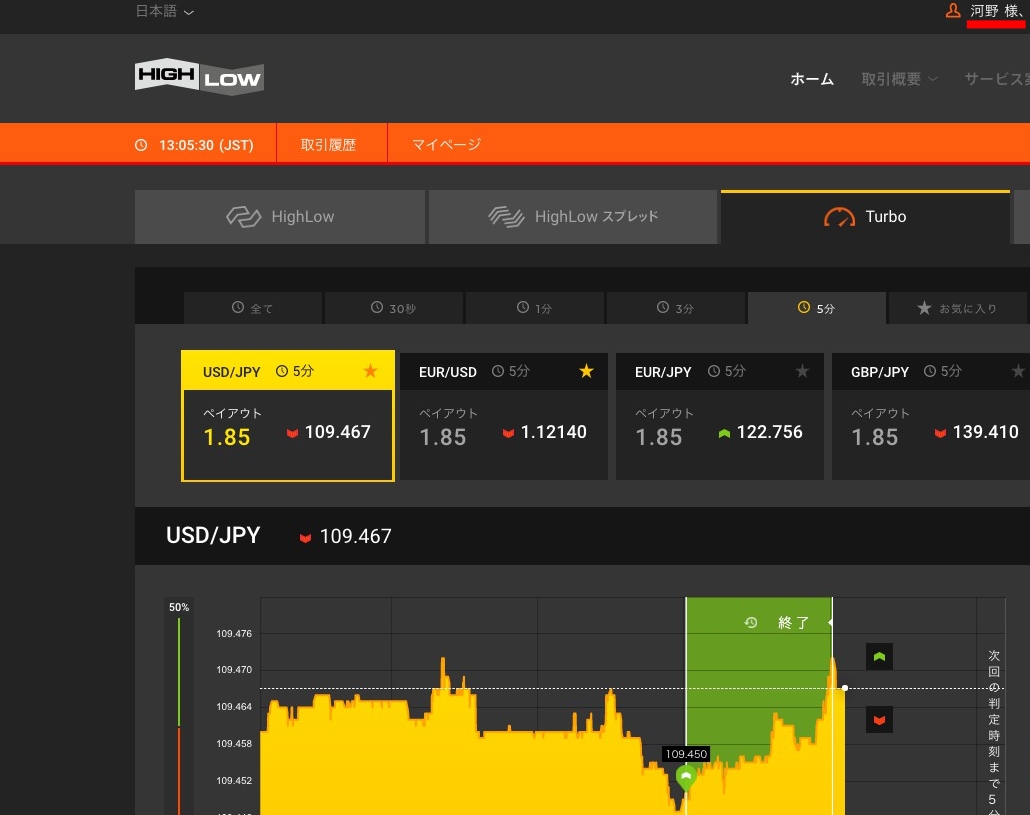Click the Turbo speedometer icon

click(x=840, y=217)
